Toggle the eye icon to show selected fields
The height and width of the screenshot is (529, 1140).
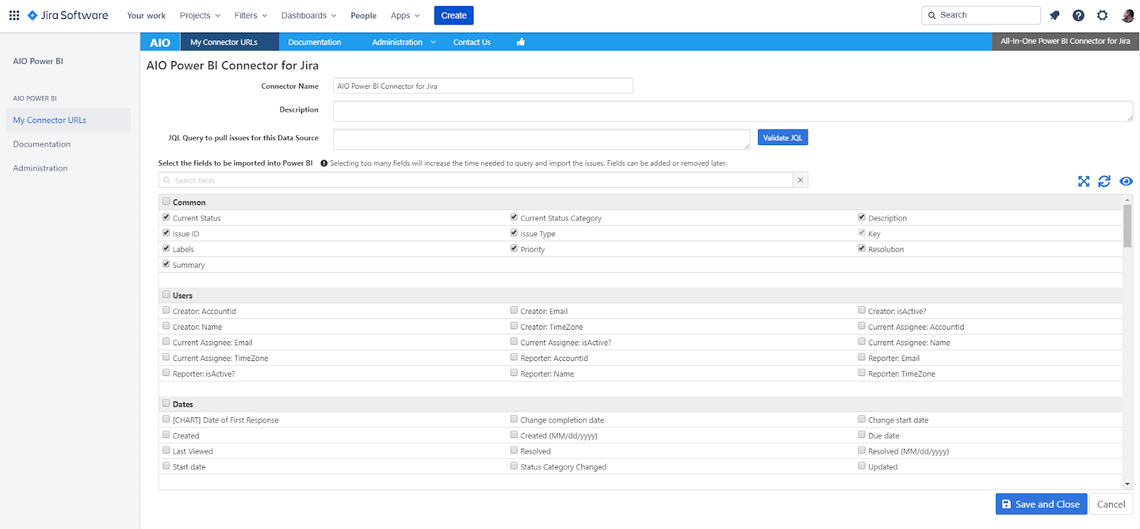click(x=1126, y=181)
